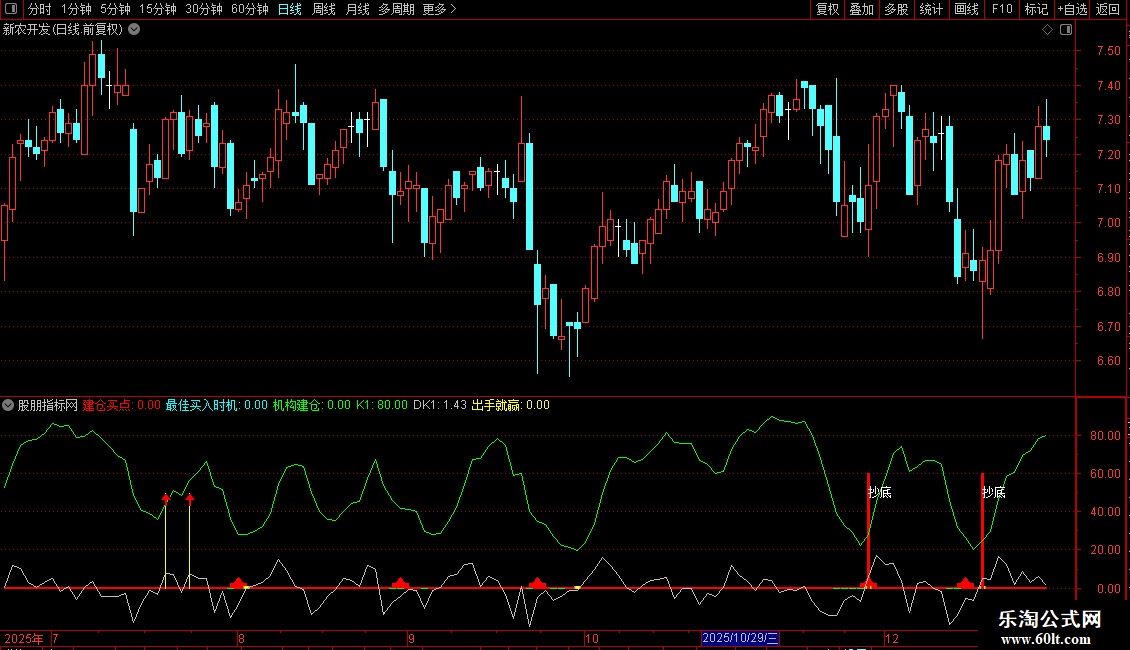
Task: Click the 叠加 overlay button
Action: pos(861,9)
